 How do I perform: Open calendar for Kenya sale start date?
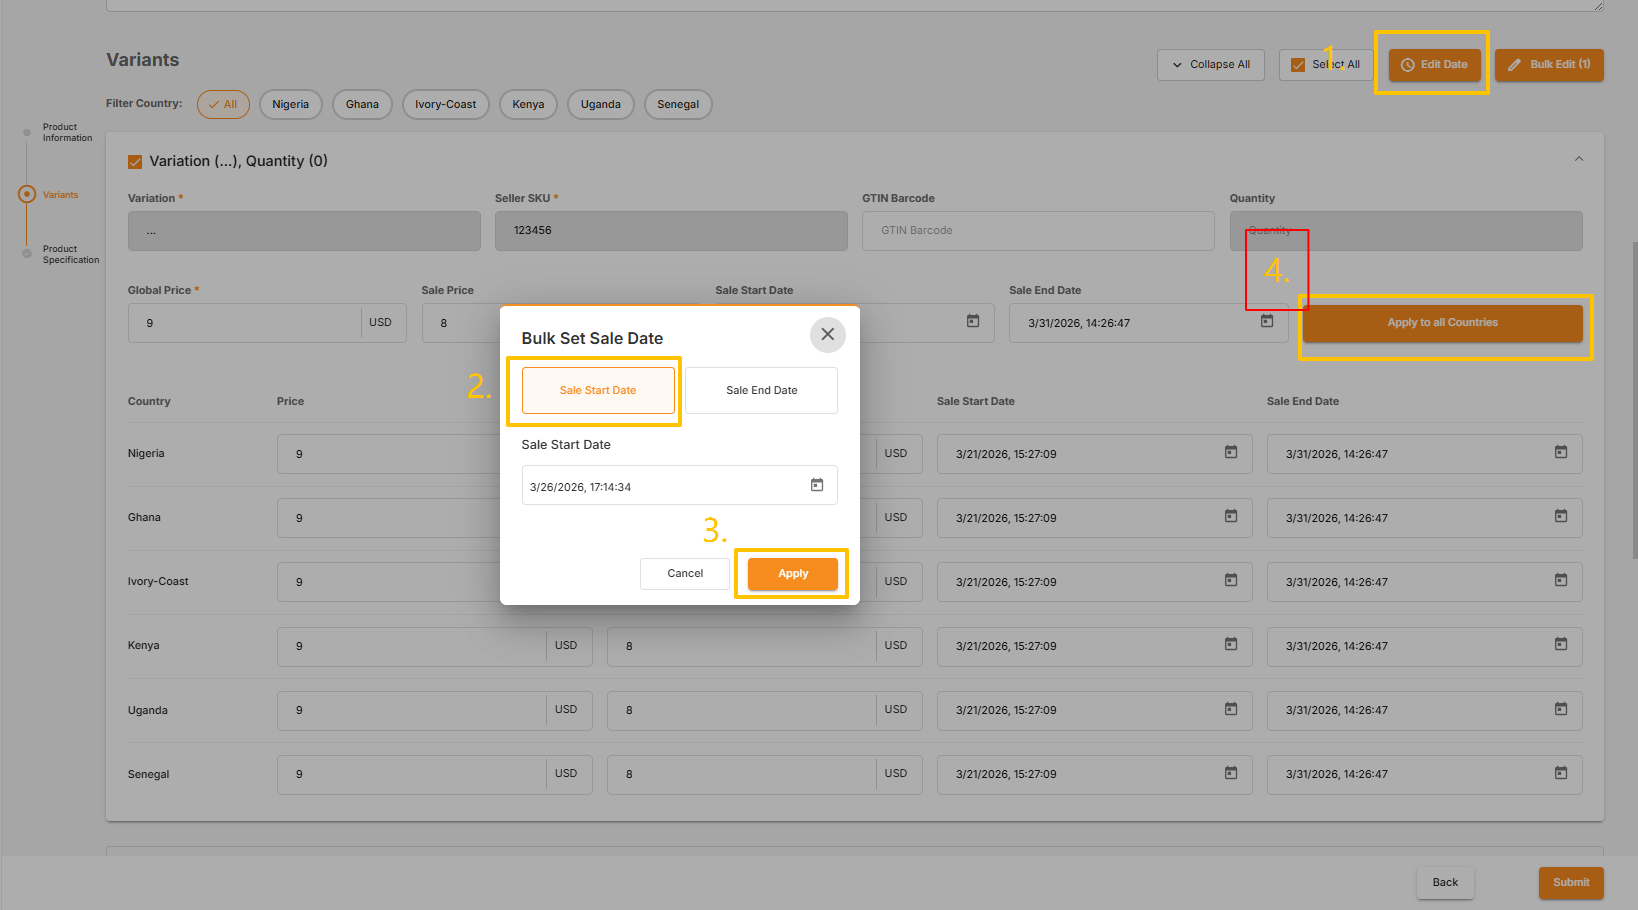click(x=1230, y=645)
